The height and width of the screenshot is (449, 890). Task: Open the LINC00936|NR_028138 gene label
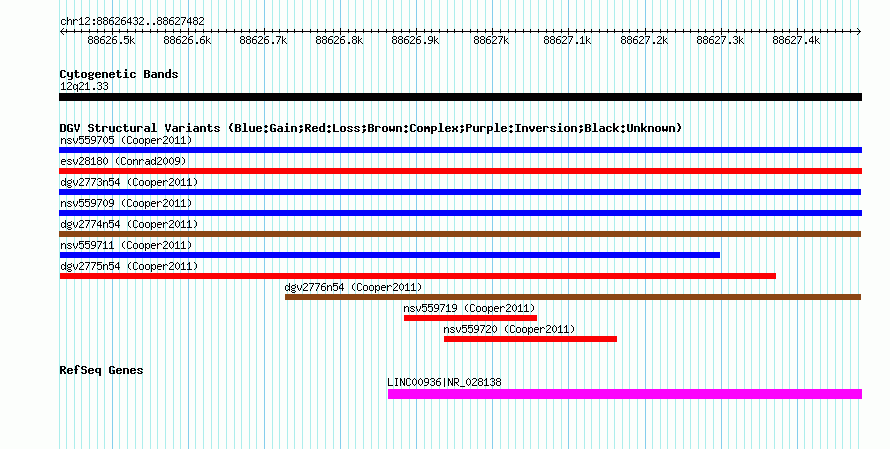(x=444, y=382)
